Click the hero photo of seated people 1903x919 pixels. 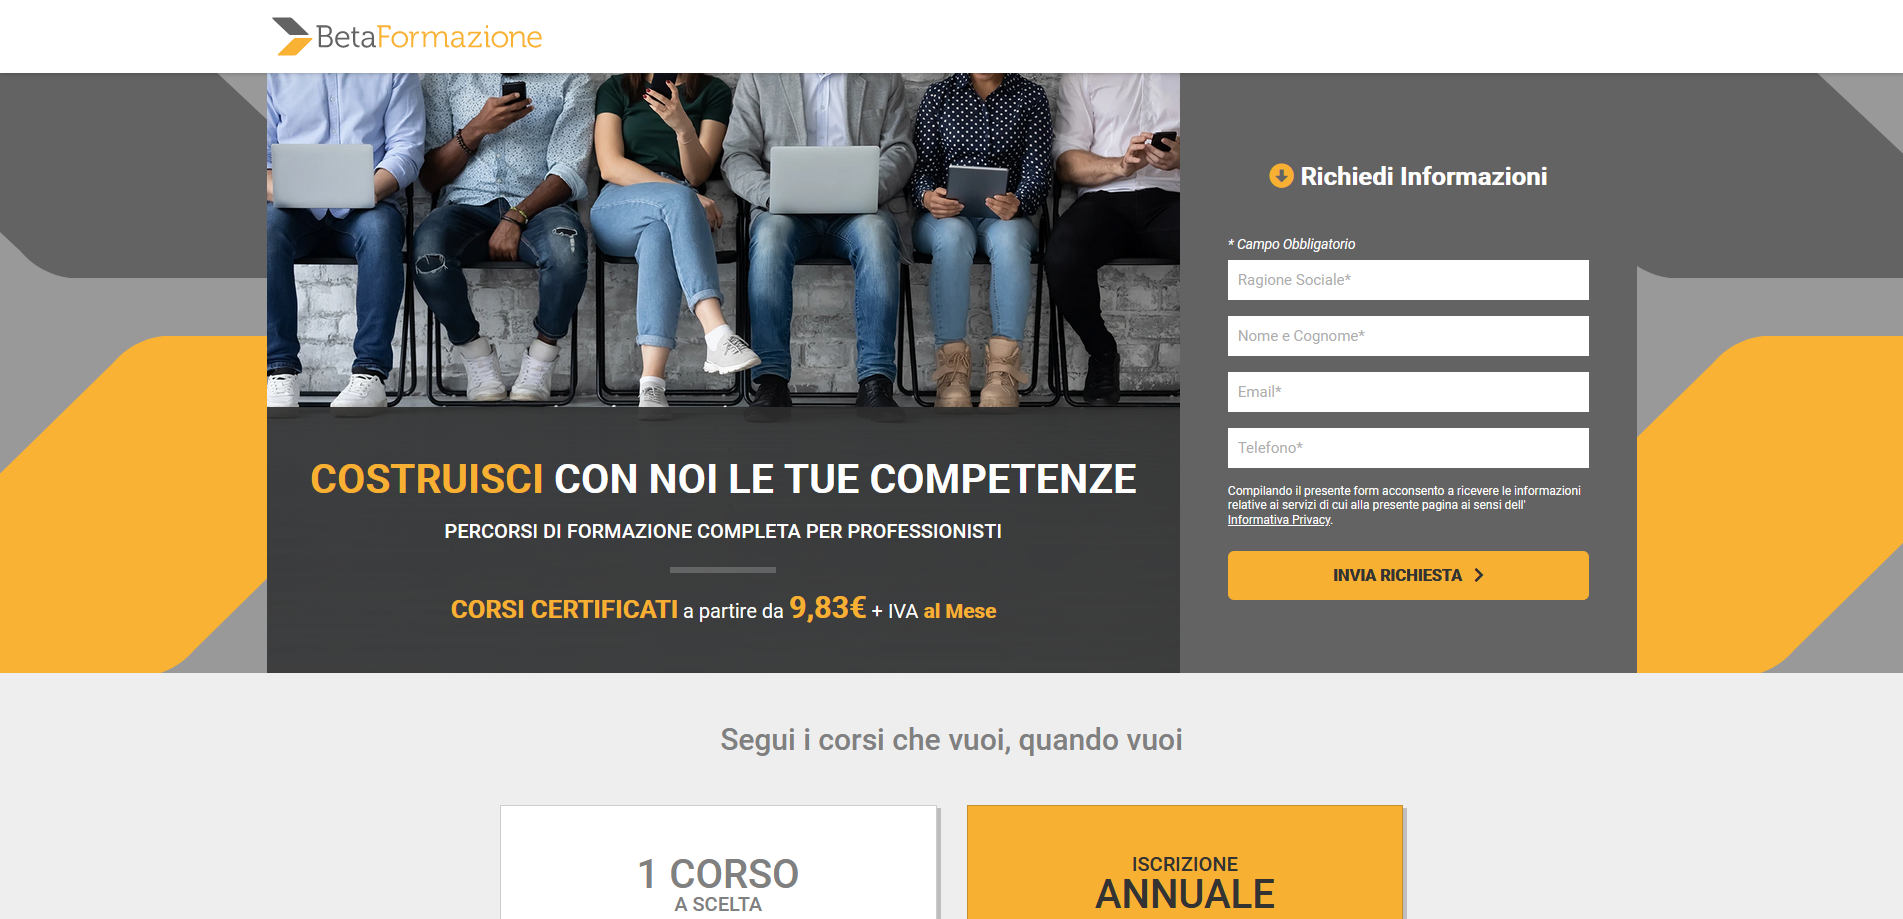[x=723, y=240]
